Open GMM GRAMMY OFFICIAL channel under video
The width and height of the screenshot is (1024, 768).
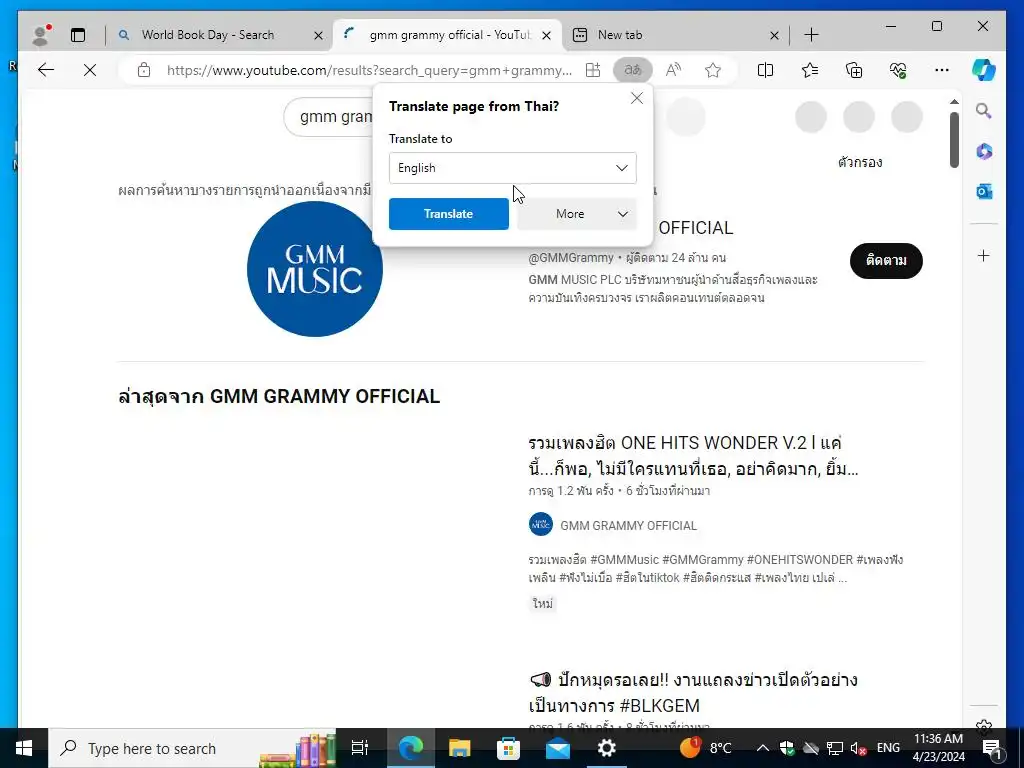coord(628,526)
